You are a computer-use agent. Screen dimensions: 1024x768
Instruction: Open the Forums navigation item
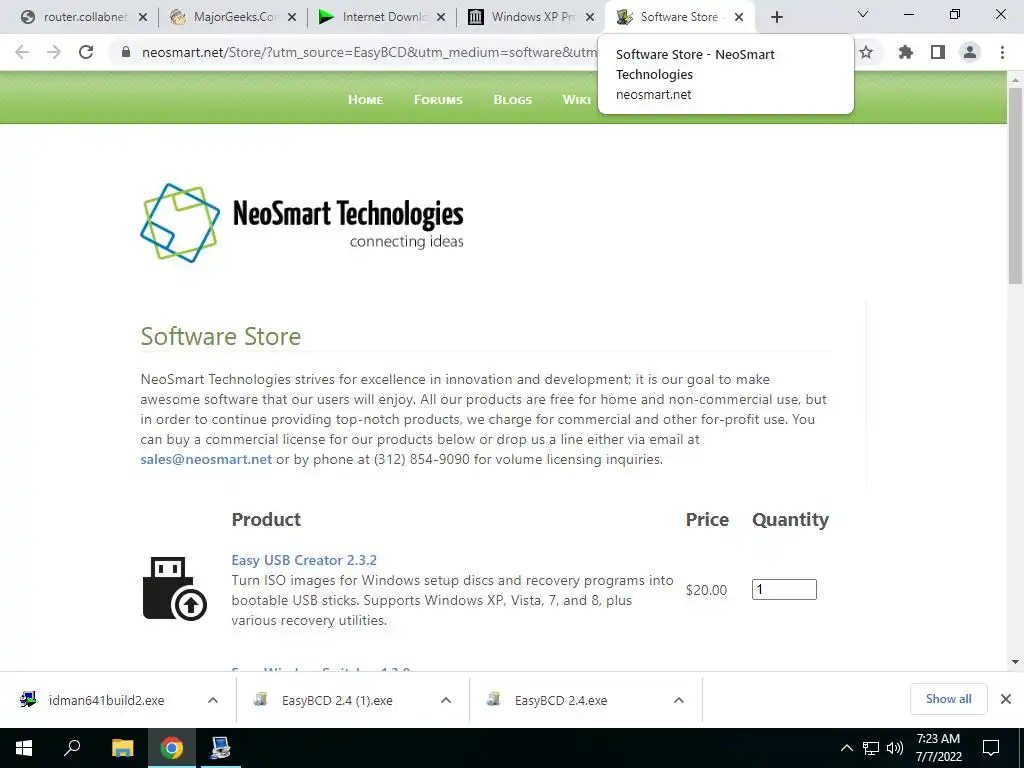[x=438, y=99]
